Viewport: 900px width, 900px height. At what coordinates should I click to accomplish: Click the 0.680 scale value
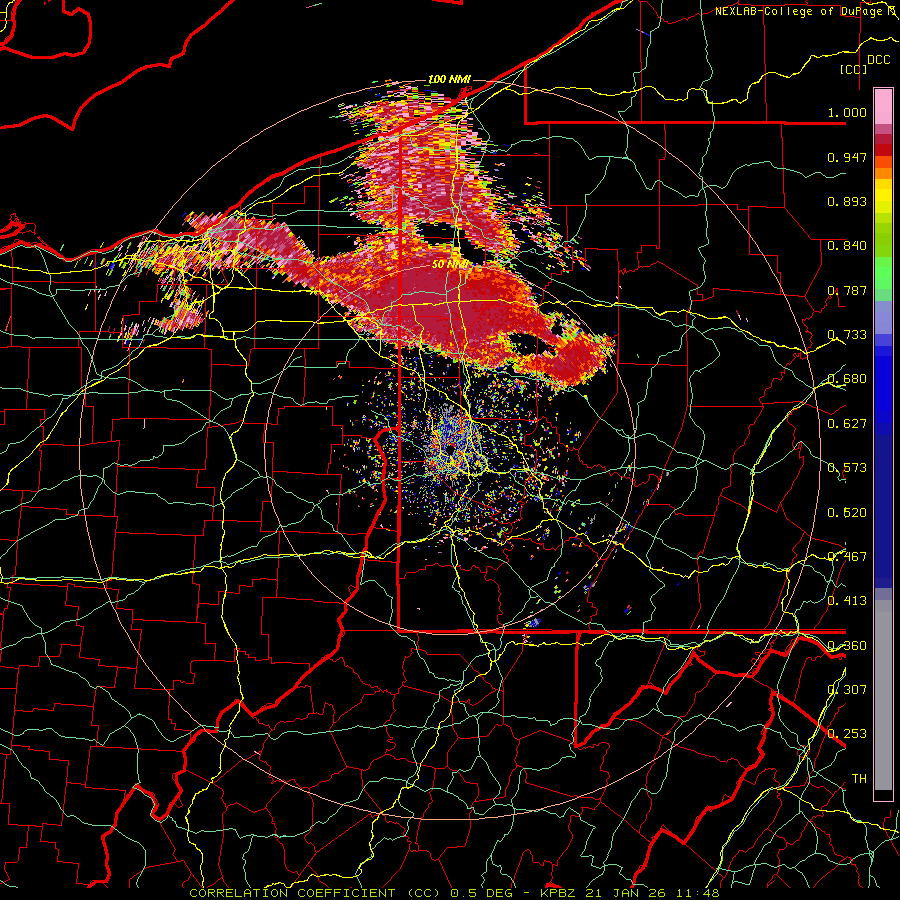click(x=847, y=379)
